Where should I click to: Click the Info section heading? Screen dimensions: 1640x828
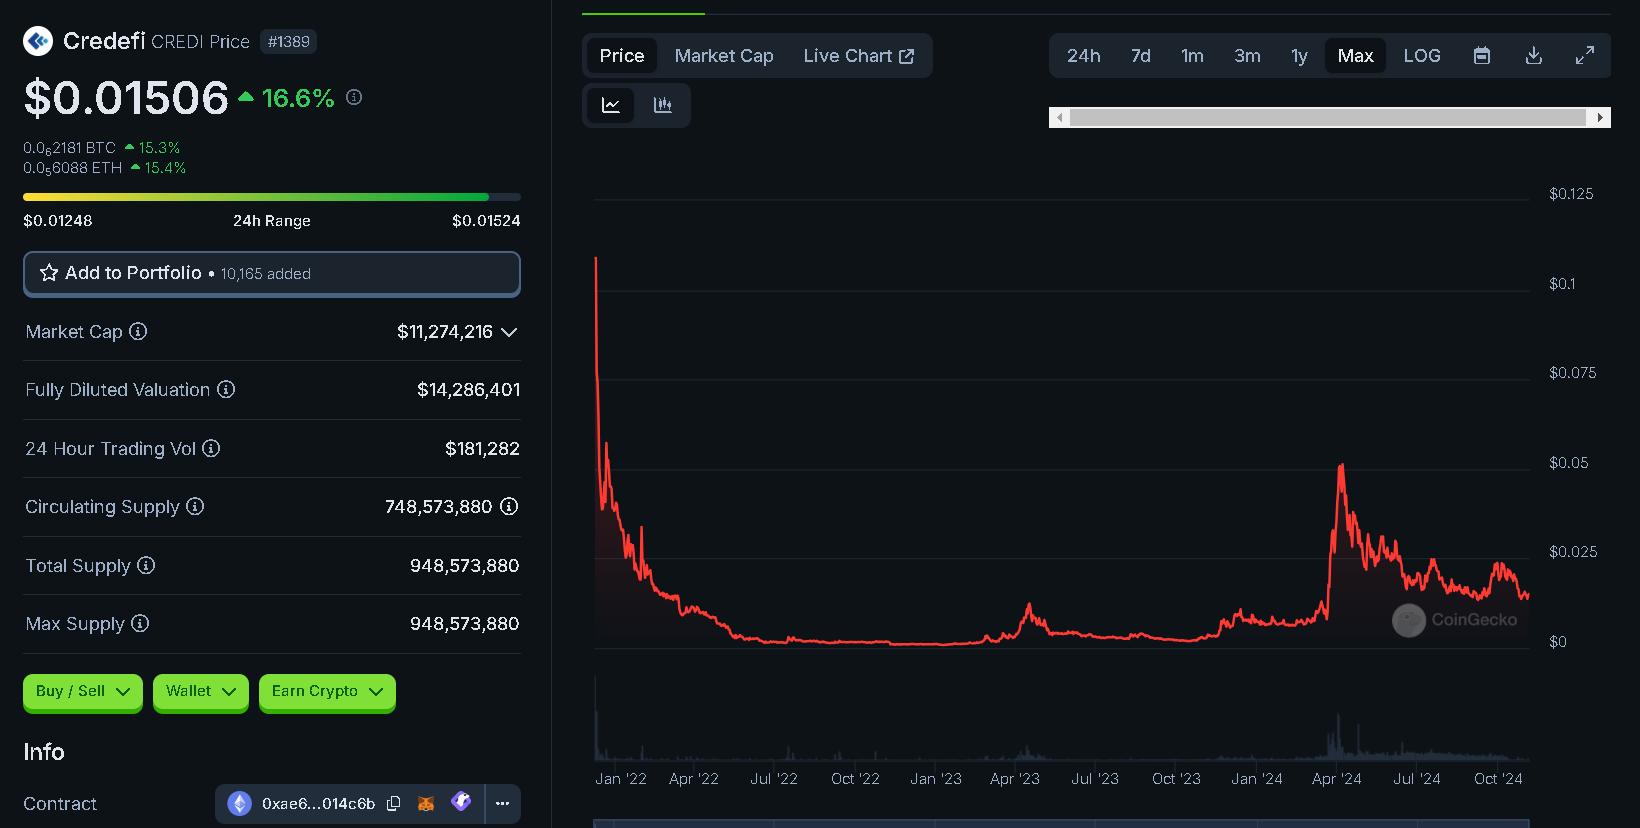pyautogui.click(x=44, y=752)
